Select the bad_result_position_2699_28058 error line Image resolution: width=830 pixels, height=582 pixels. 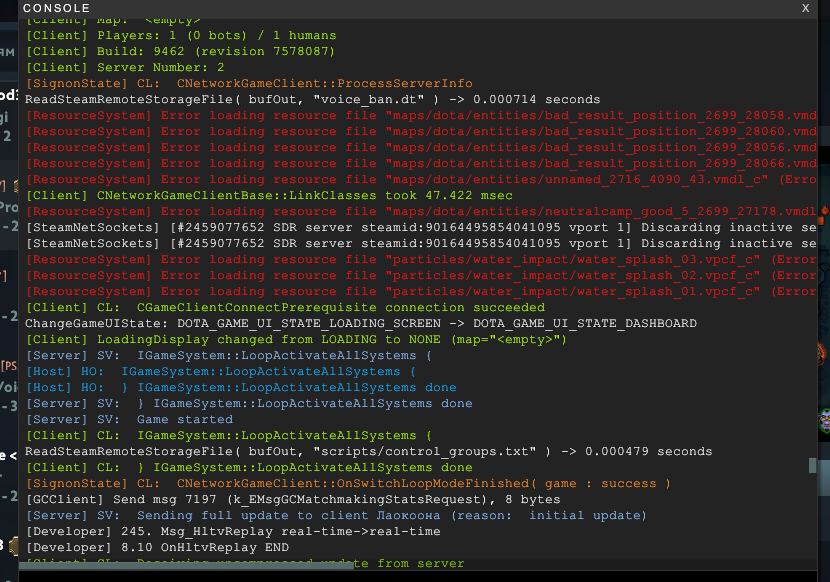pyautogui.click(x=421, y=115)
